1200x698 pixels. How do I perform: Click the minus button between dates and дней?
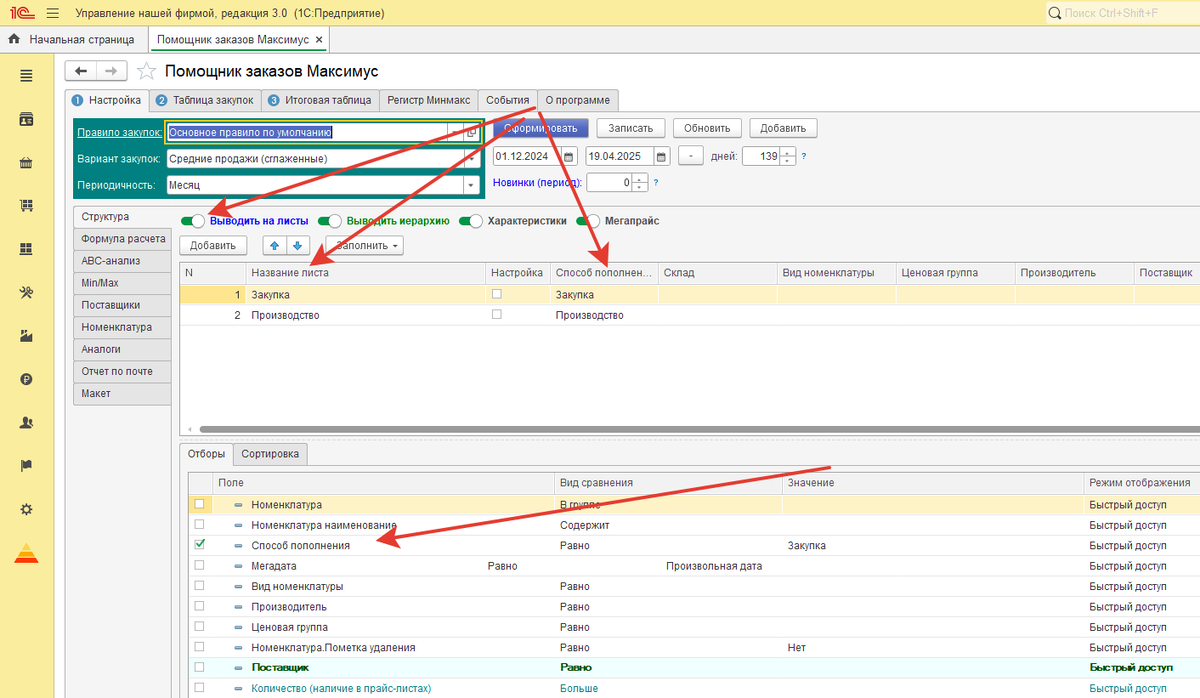coord(690,157)
